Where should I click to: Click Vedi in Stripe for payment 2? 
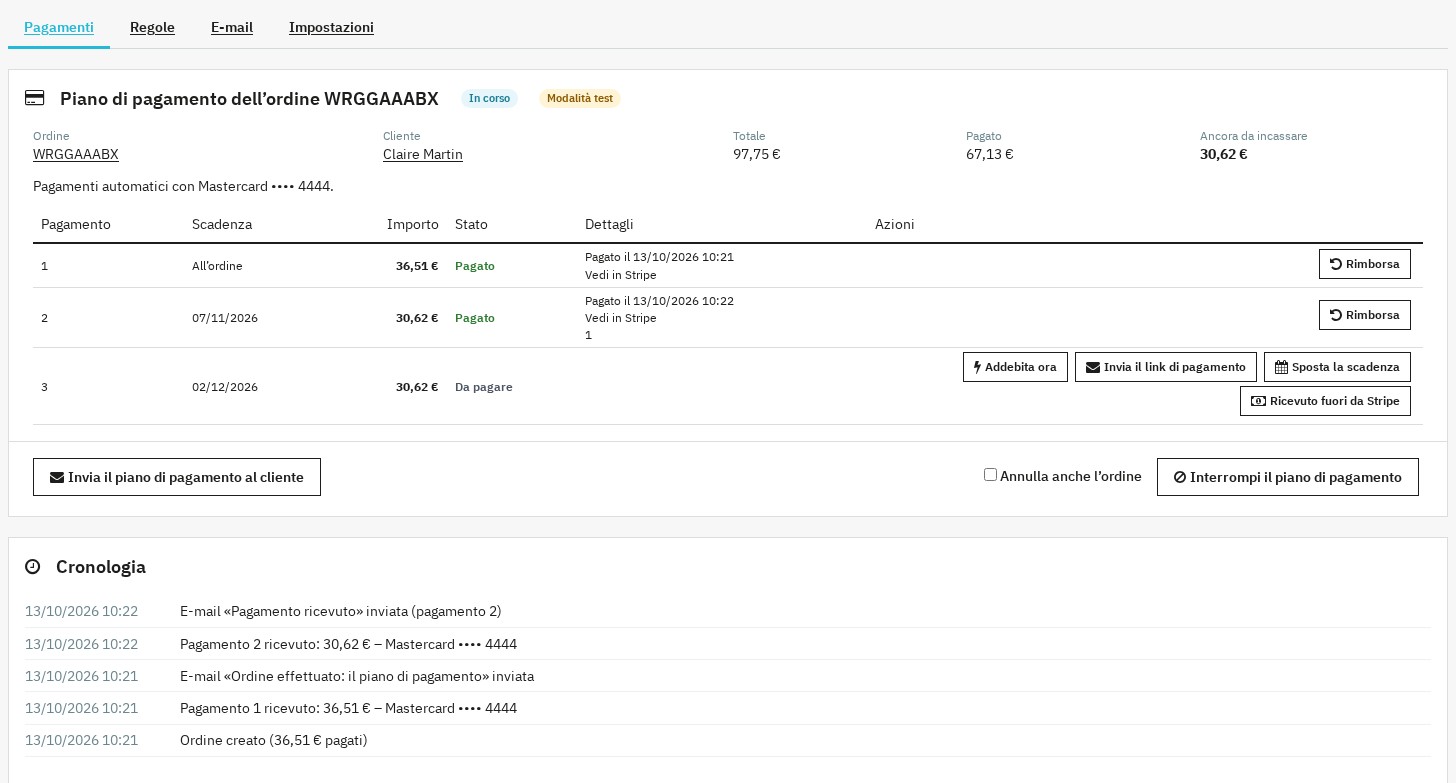[x=621, y=318]
